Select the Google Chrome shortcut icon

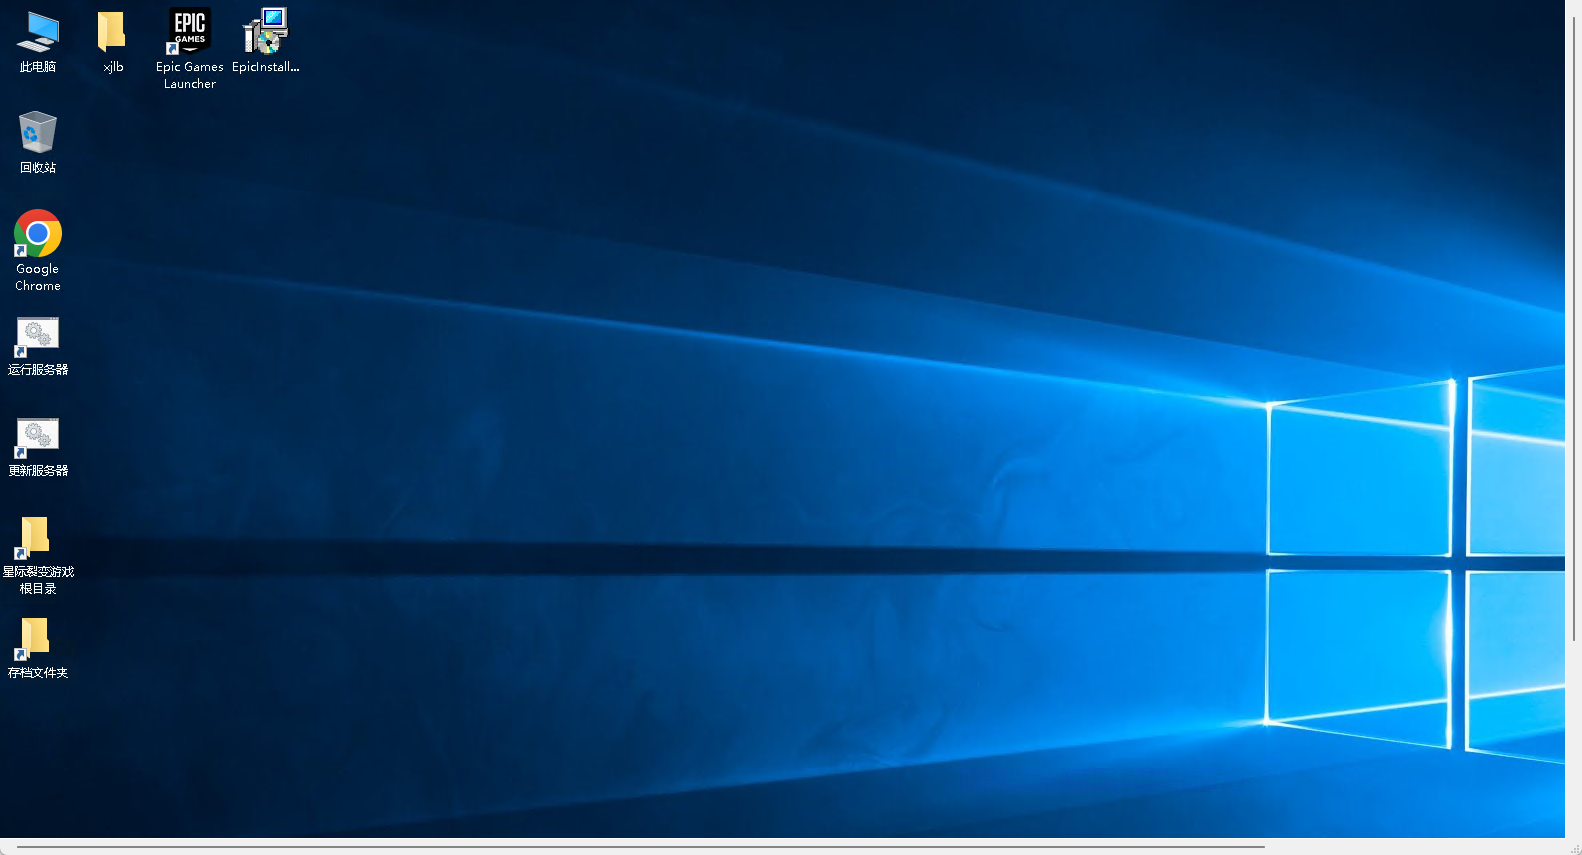(38, 234)
